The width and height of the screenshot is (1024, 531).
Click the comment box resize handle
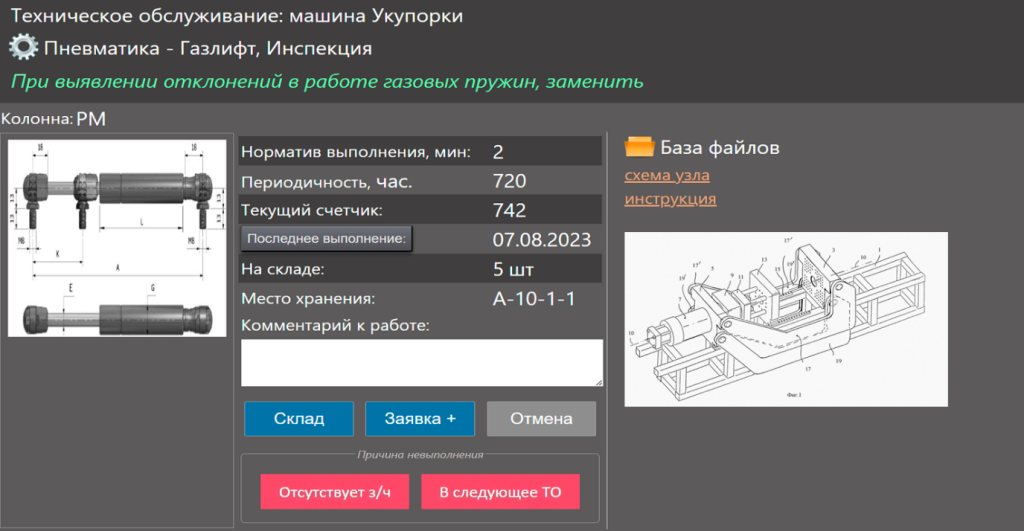[598, 381]
